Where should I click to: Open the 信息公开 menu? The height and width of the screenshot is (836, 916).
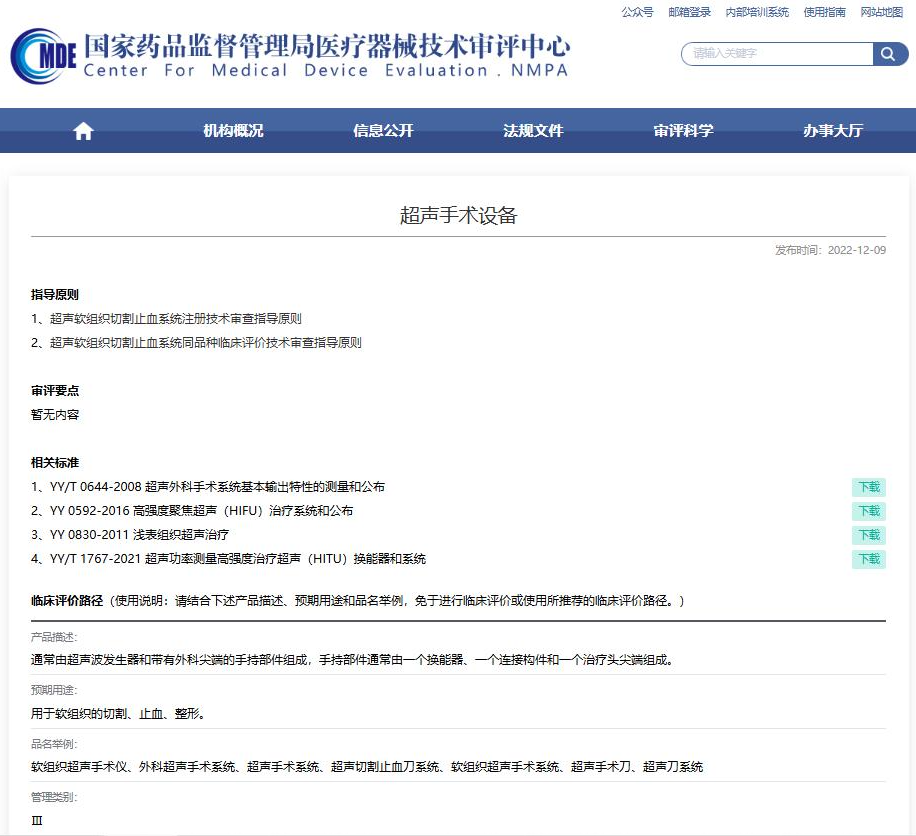pos(383,131)
